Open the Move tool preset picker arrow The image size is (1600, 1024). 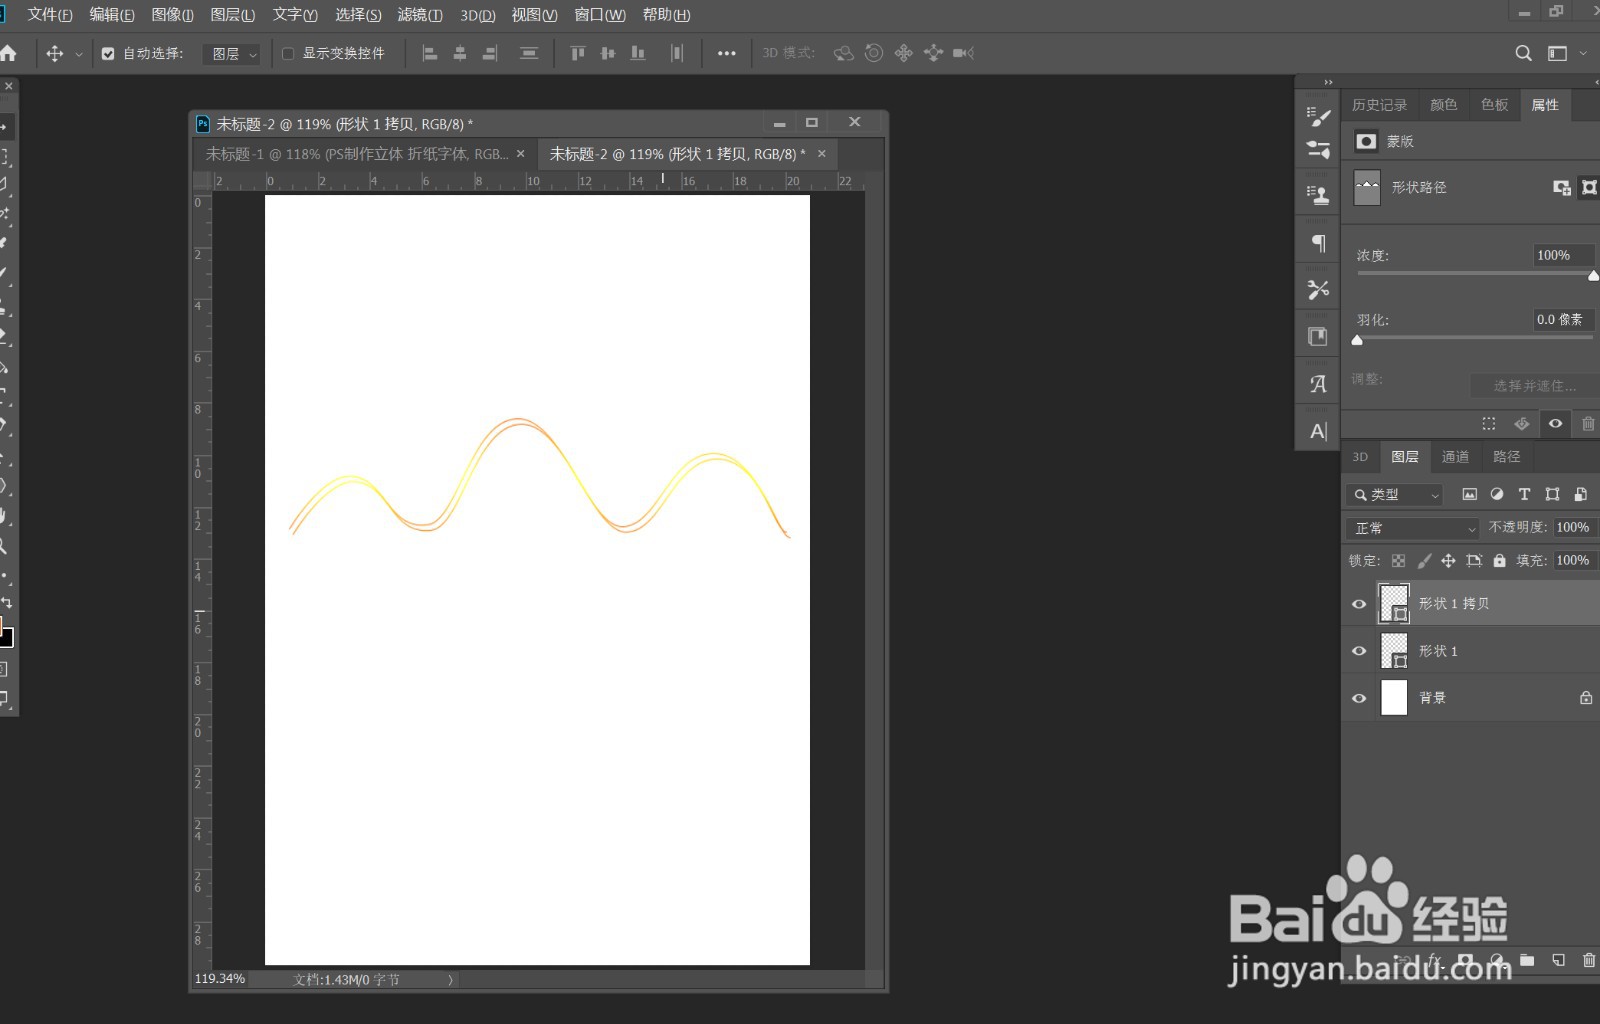pos(79,54)
